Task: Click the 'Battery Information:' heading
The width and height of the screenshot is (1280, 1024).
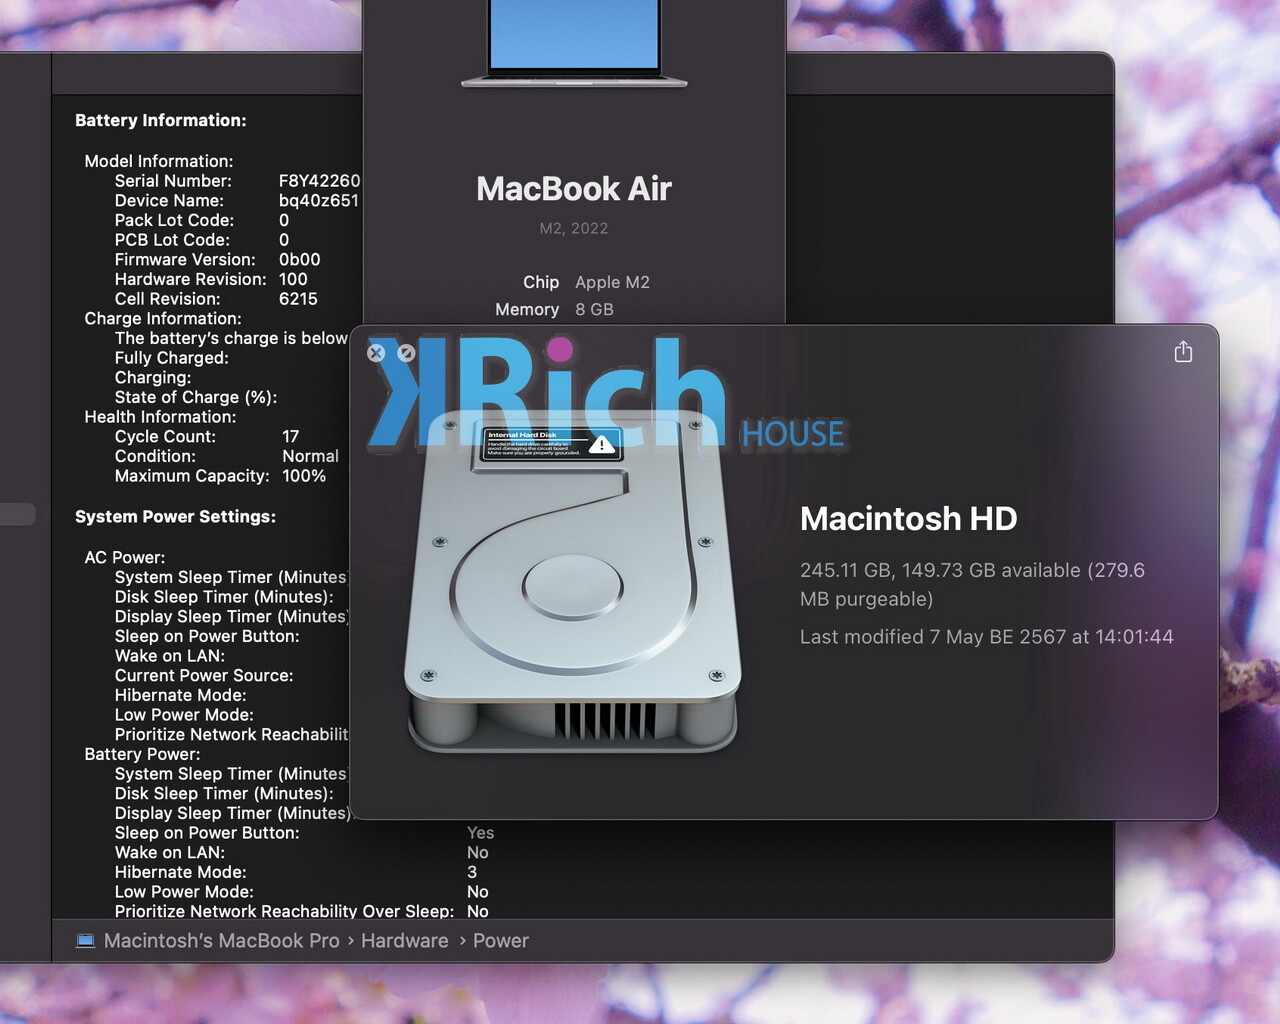Action: (x=161, y=120)
